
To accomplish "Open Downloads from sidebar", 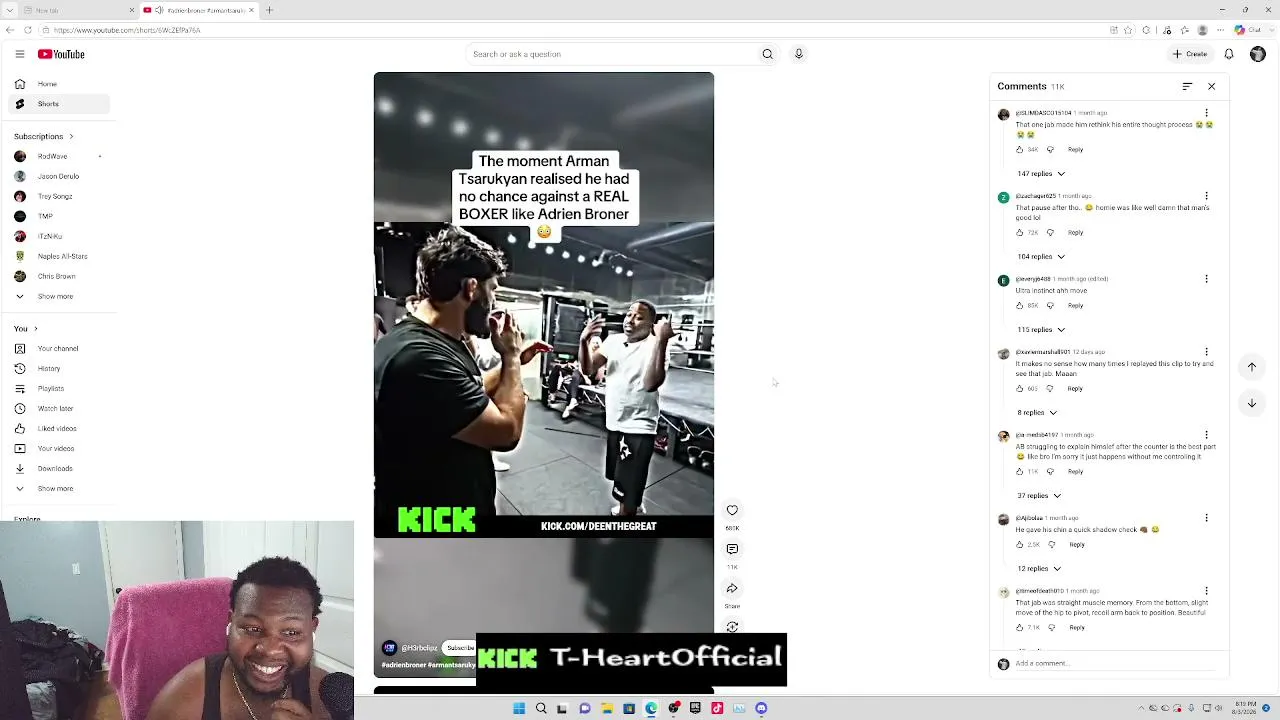I will [59, 469].
